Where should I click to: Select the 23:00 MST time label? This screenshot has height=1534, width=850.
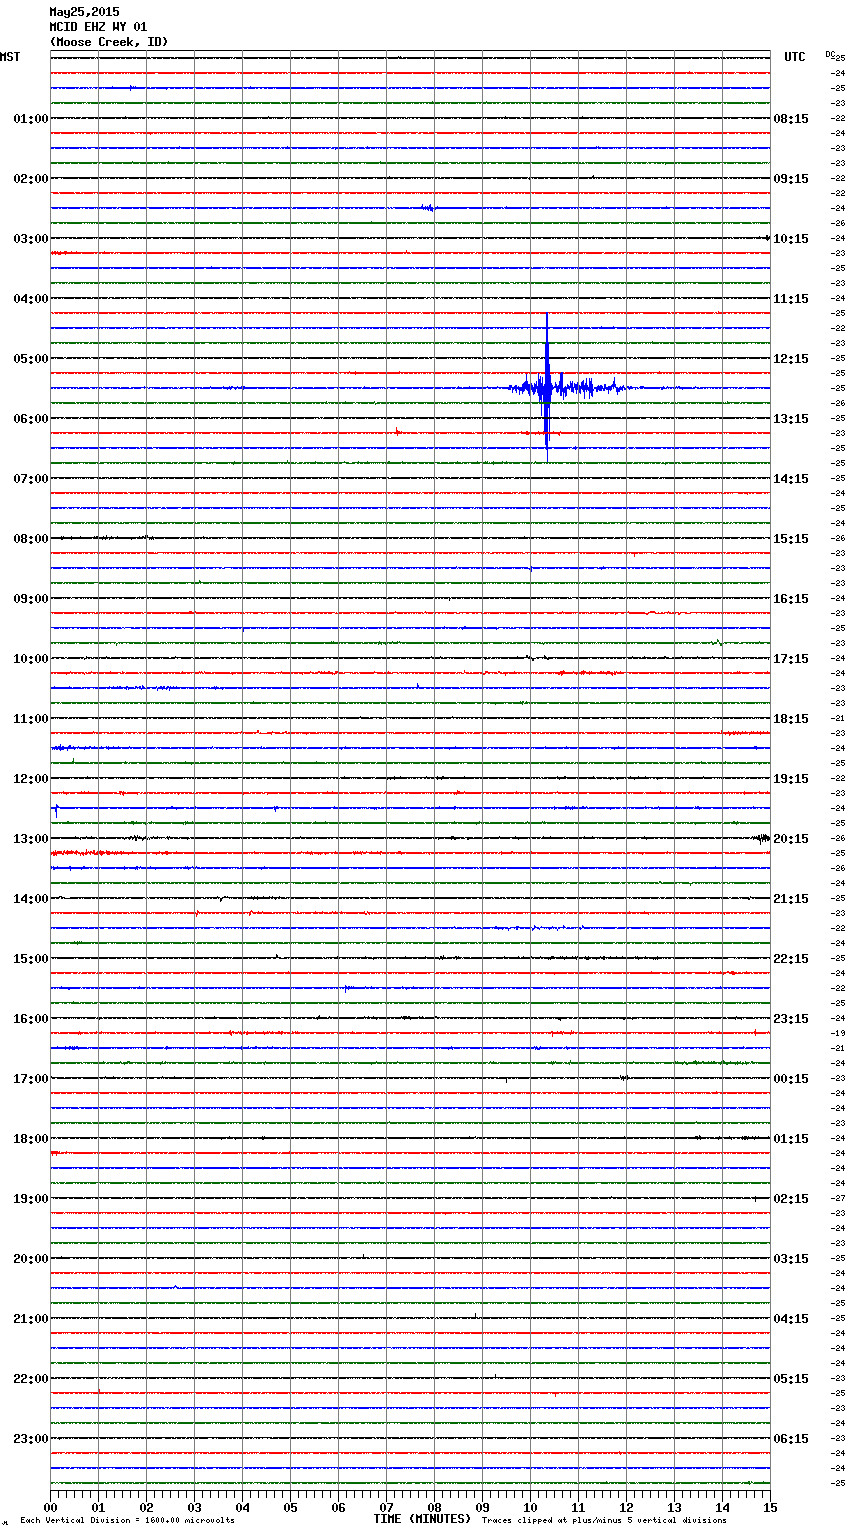point(31,1439)
